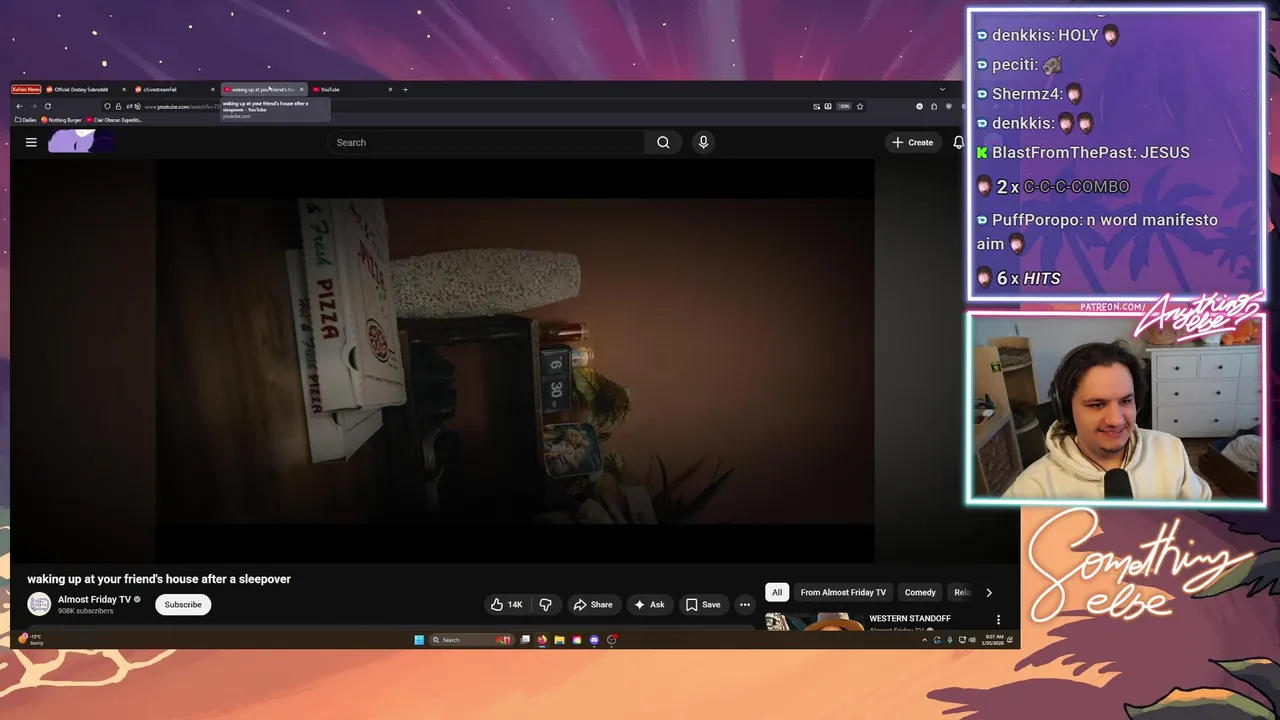Click the site padlock icon

[x=118, y=106]
